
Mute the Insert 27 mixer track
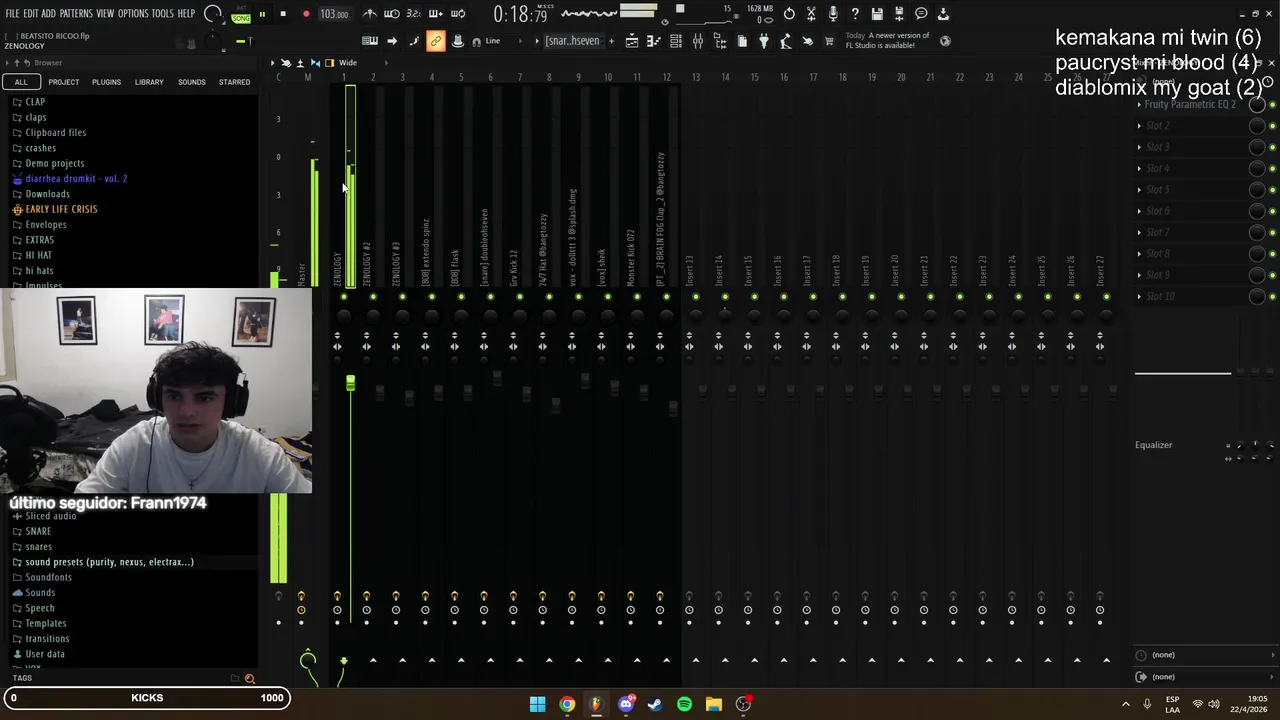(x=1106, y=297)
